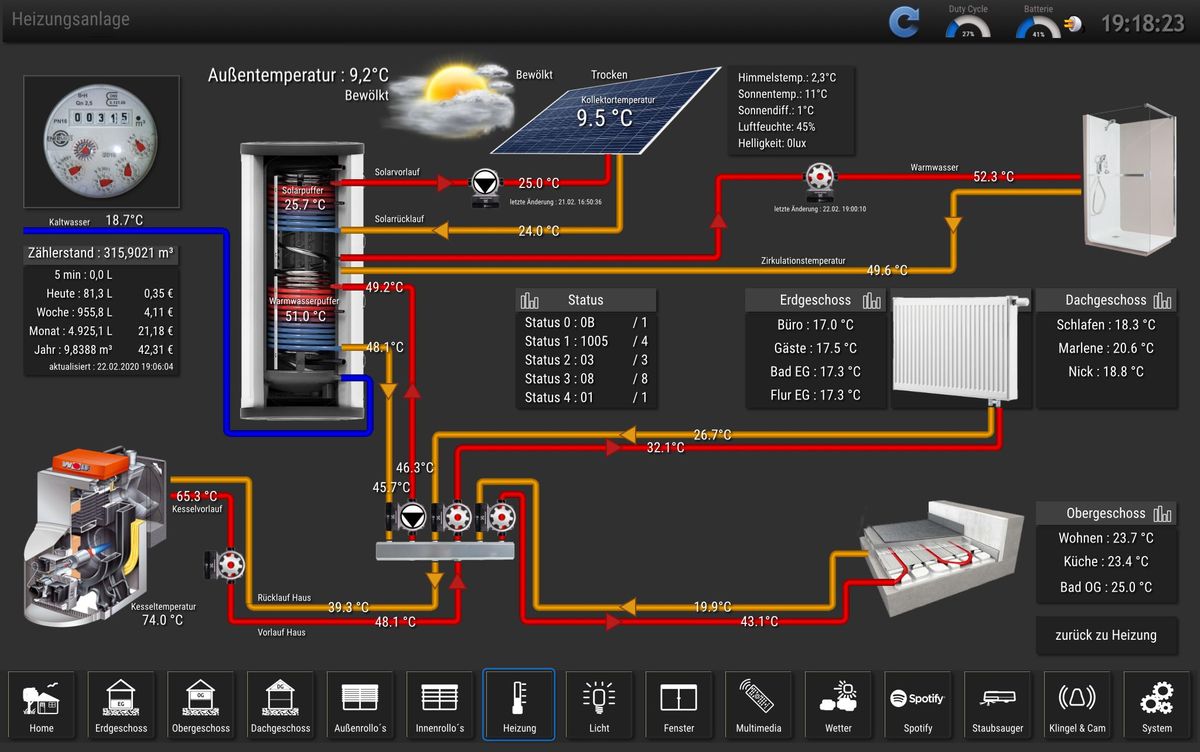The image size is (1200, 752).
Task: Click the Wohnen : 23.7 °C row
Action: [x=1106, y=538]
